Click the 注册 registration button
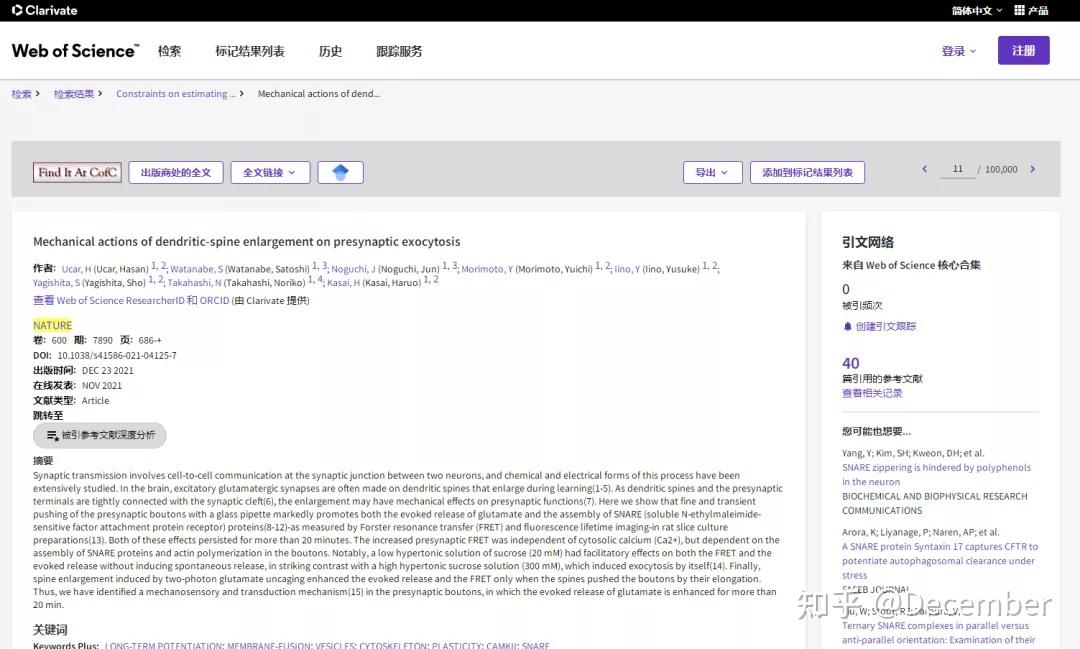Viewport: 1080px width, 649px height. click(x=1023, y=50)
